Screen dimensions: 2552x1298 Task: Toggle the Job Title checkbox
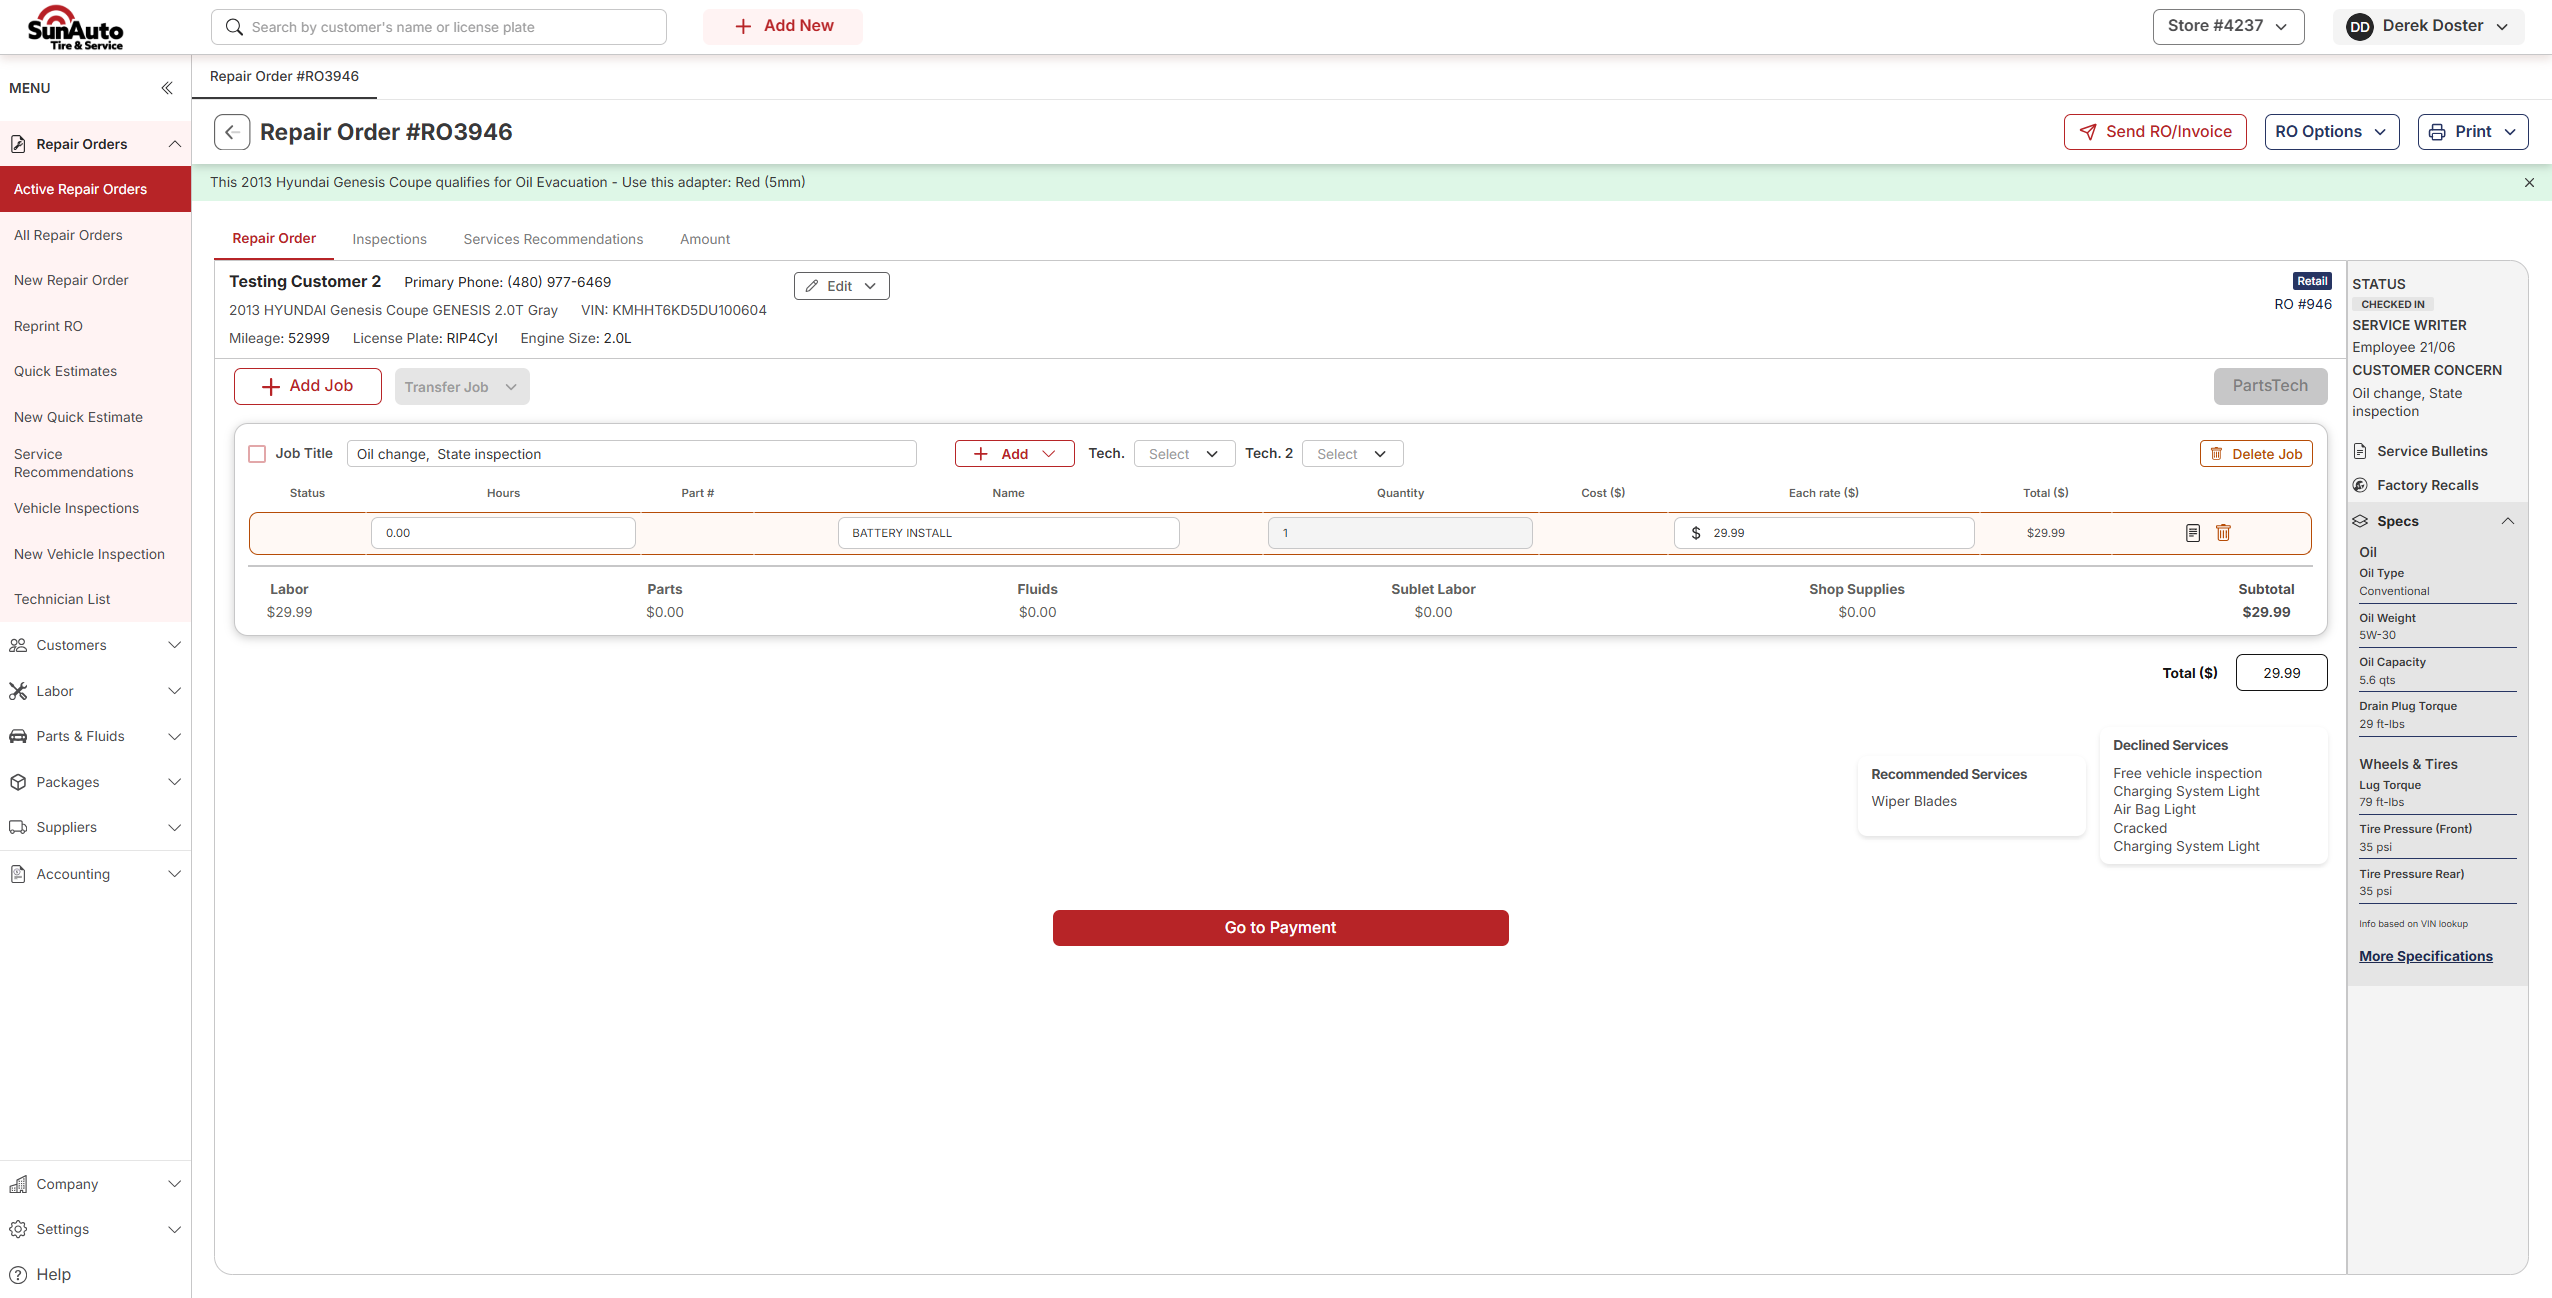(257, 454)
